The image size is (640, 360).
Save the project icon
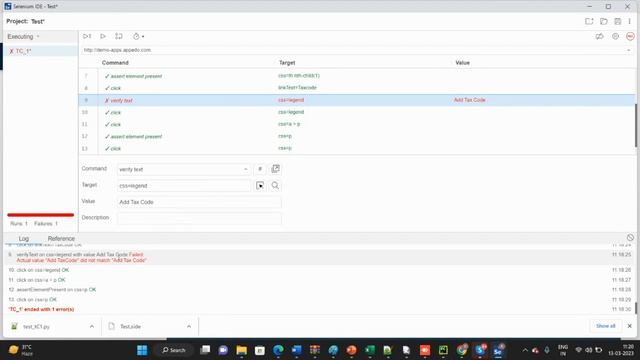pos(618,21)
